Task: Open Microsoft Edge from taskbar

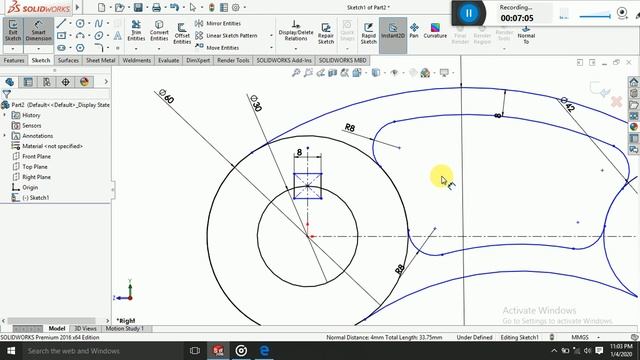Action: coord(264,351)
